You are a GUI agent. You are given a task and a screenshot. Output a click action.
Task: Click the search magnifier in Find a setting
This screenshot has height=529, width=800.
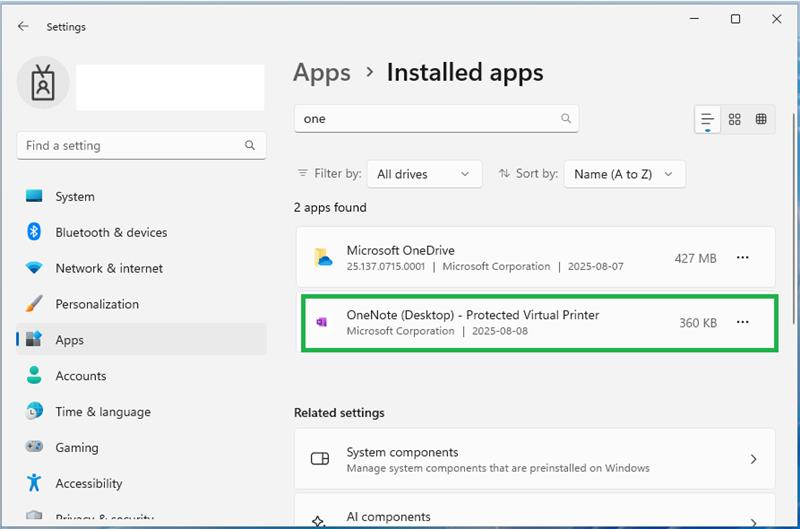249,145
